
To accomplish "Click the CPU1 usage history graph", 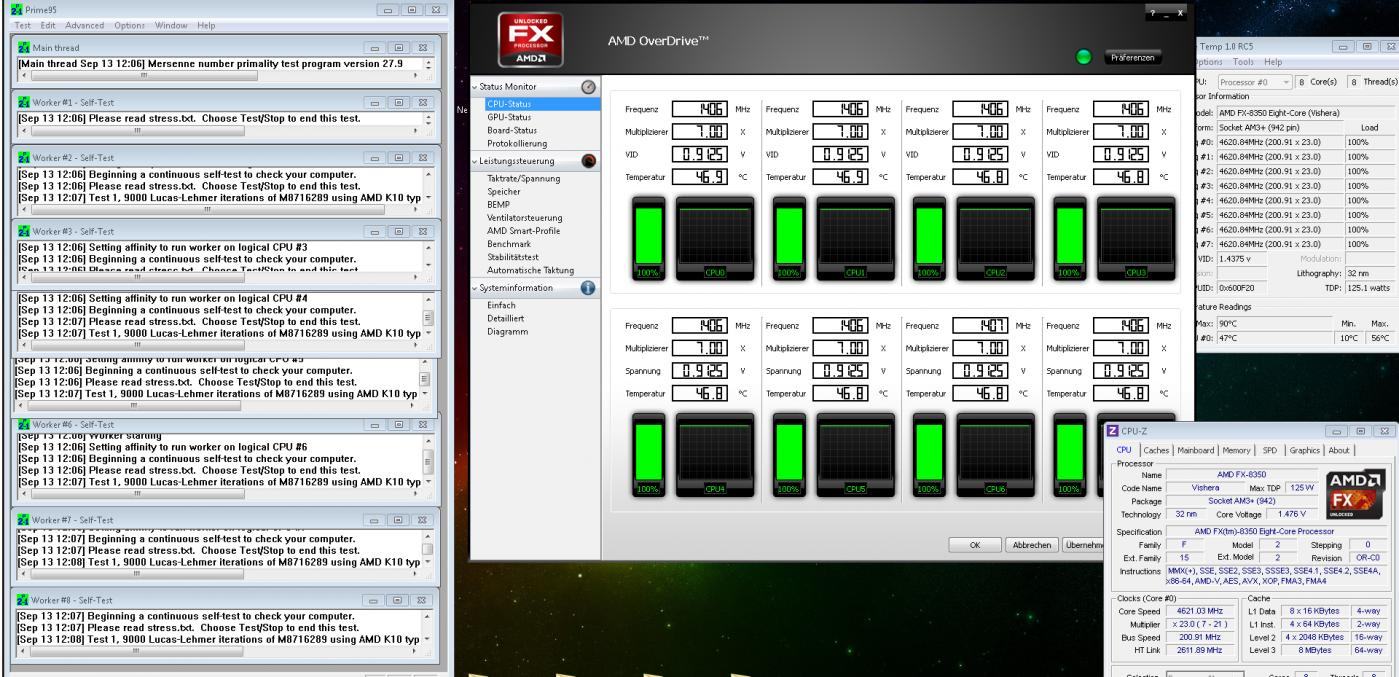I will click(x=856, y=236).
